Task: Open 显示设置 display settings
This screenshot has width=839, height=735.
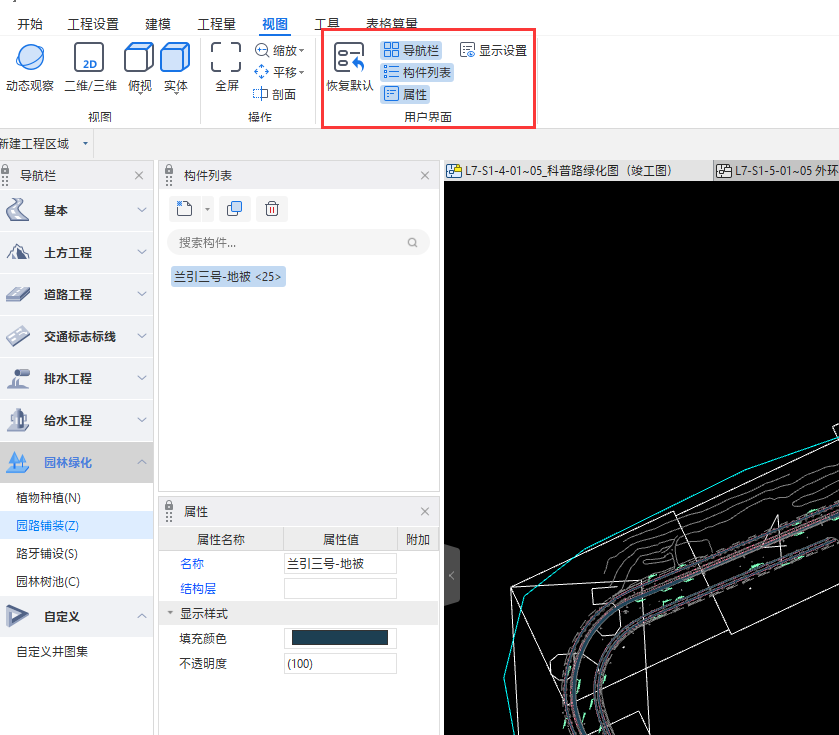Action: (493, 50)
